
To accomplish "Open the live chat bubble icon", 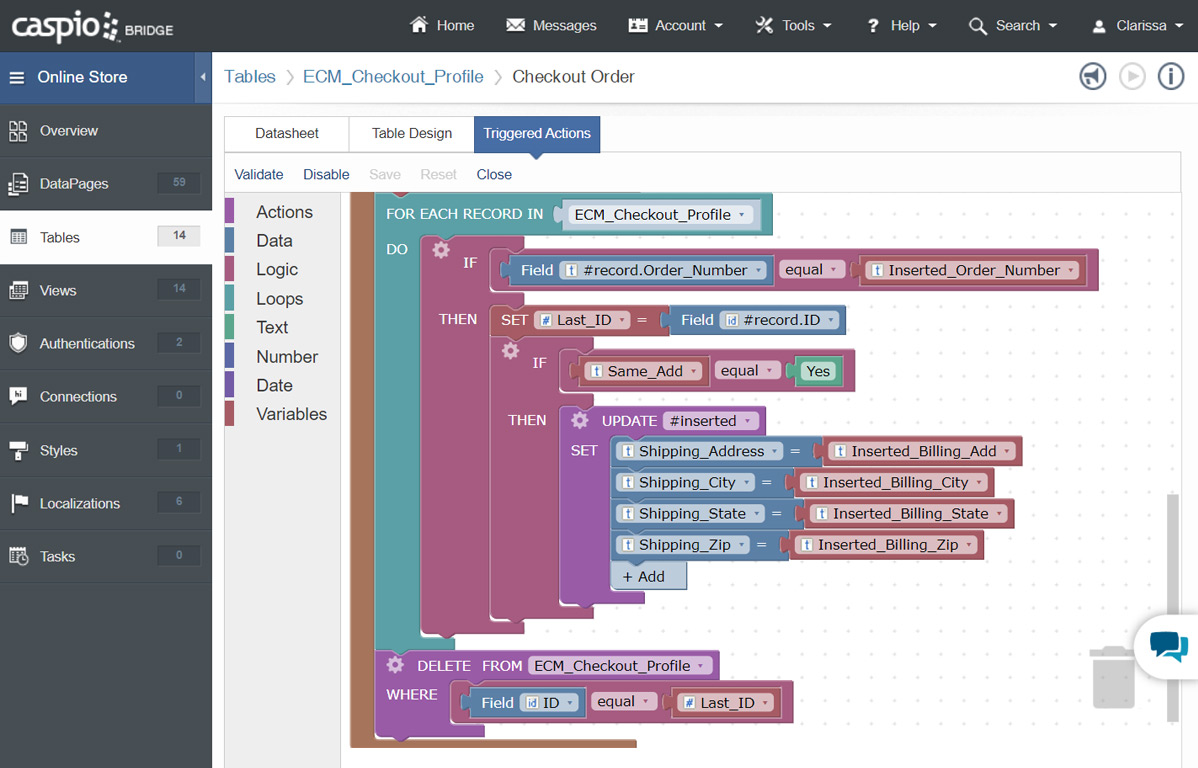I will tap(1168, 646).
